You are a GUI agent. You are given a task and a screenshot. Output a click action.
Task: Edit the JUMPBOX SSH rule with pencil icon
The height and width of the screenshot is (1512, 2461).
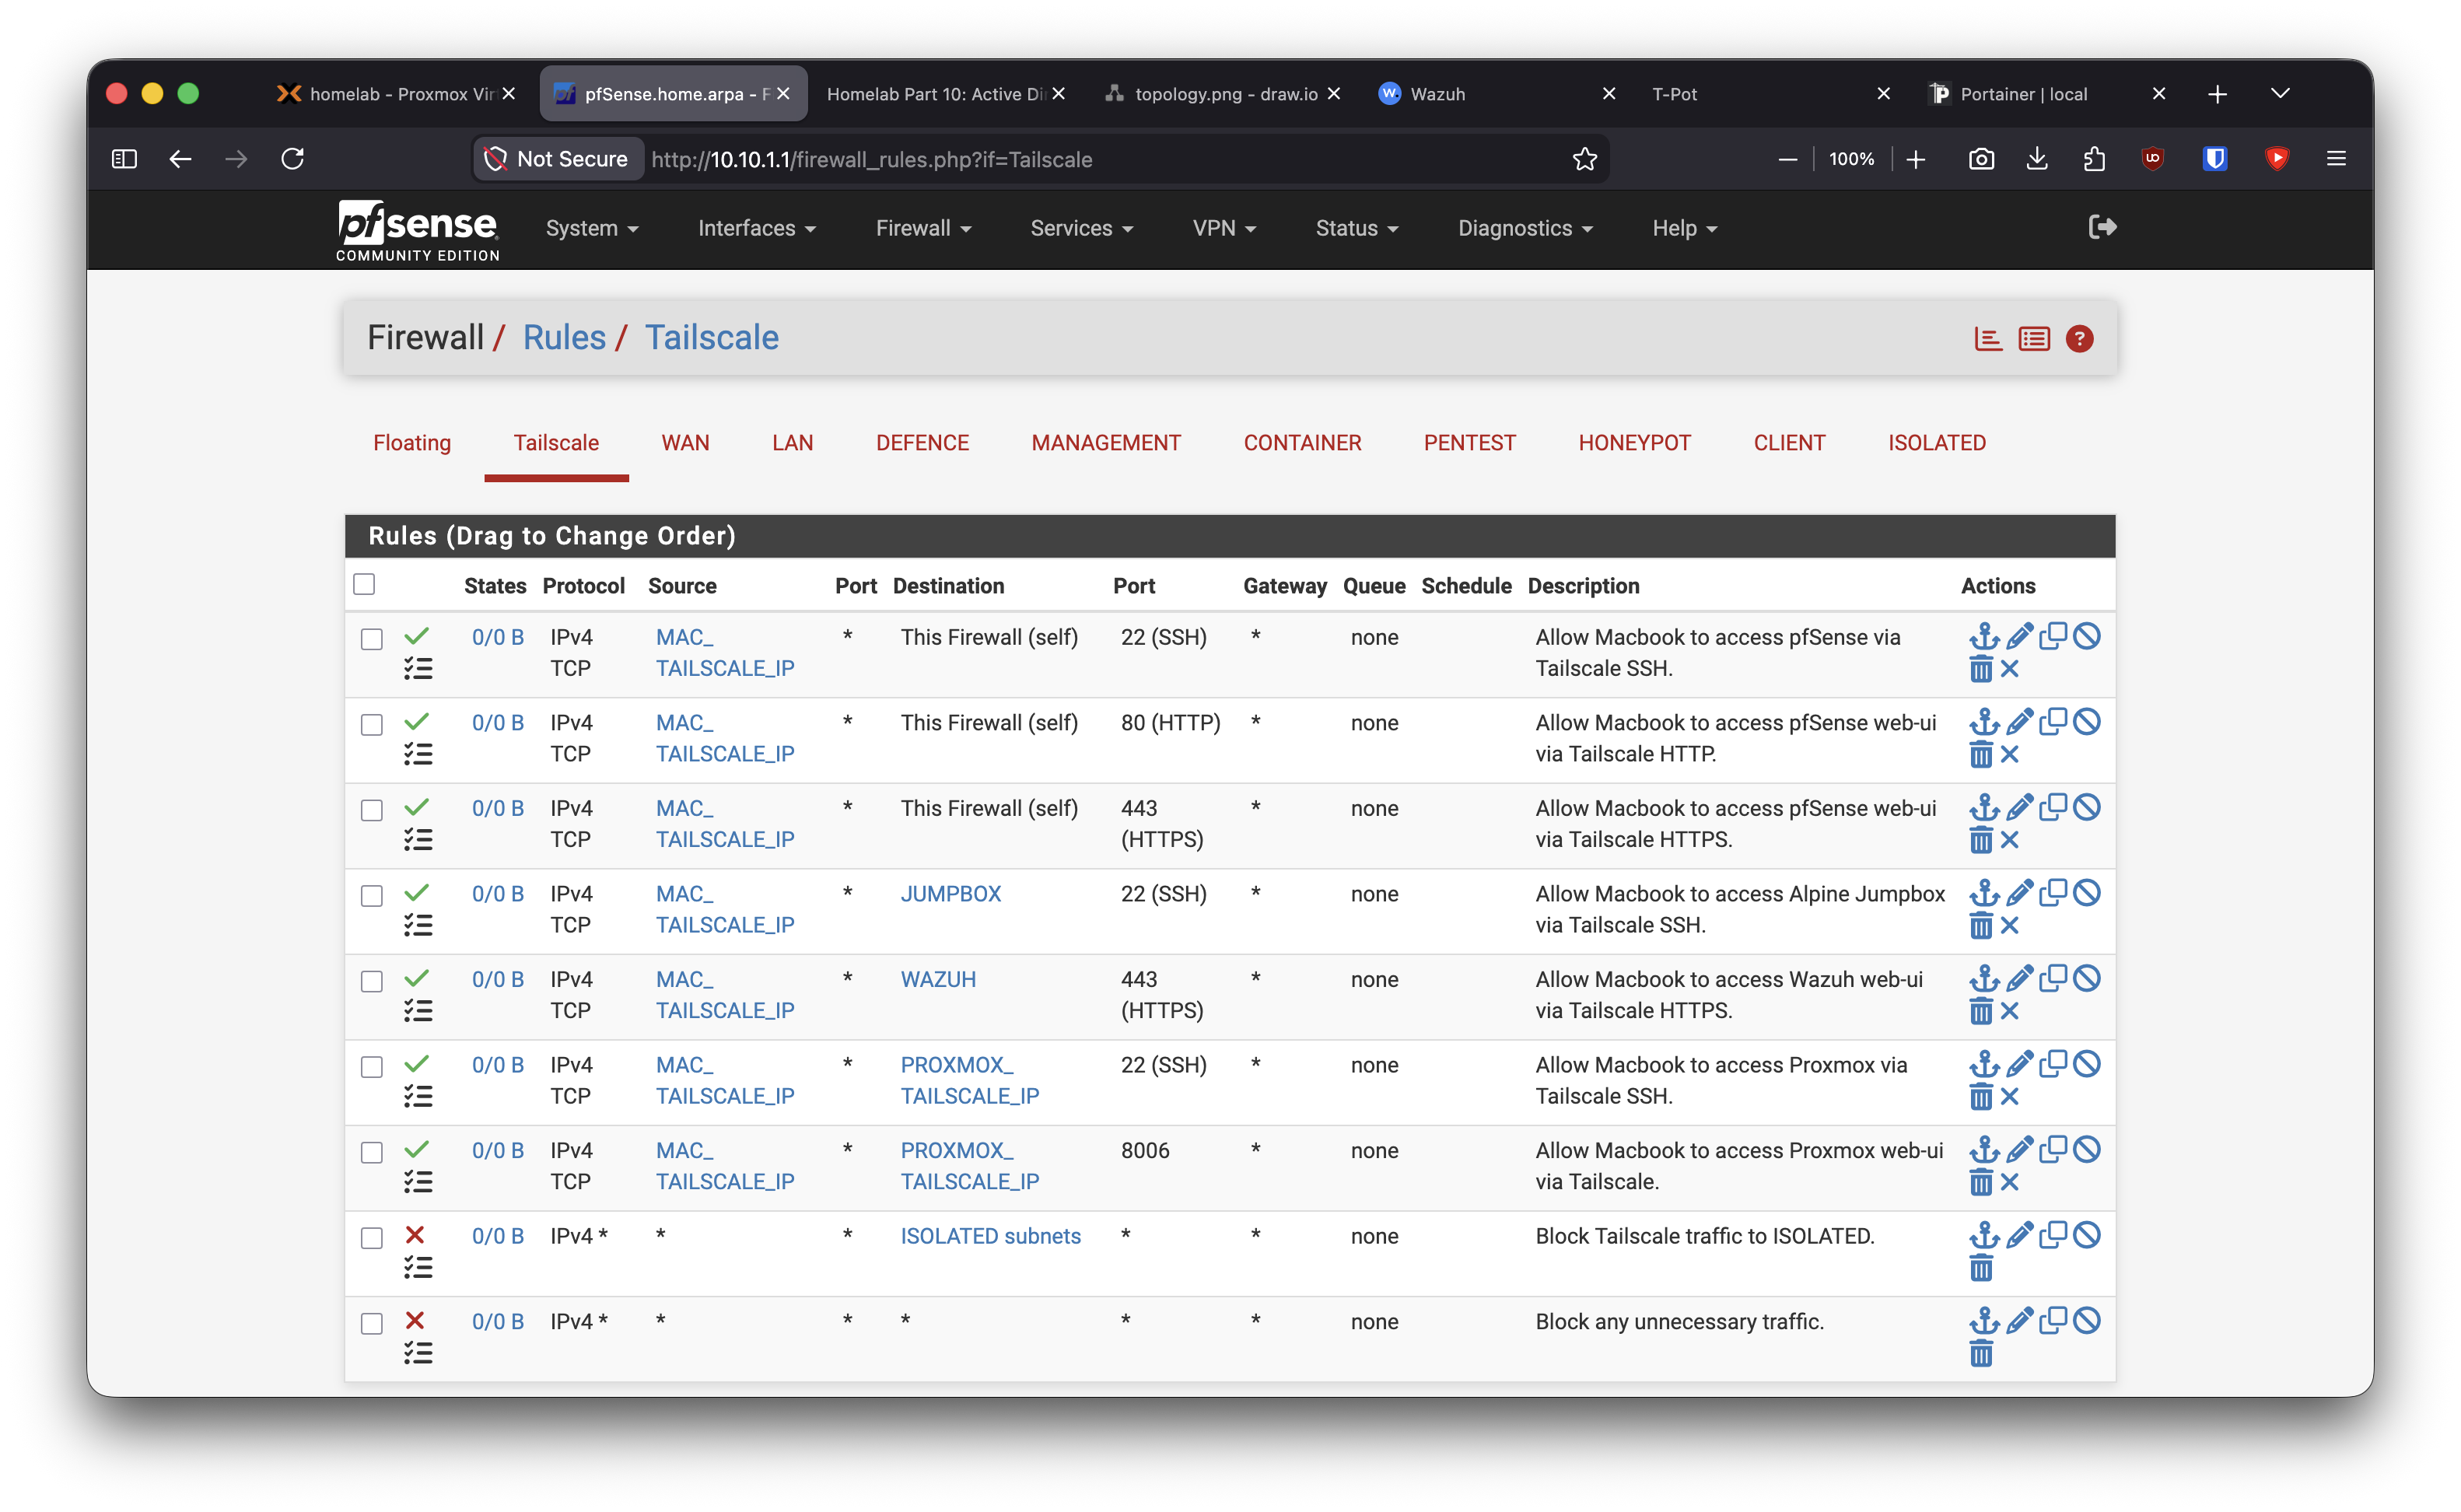(2018, 892)
